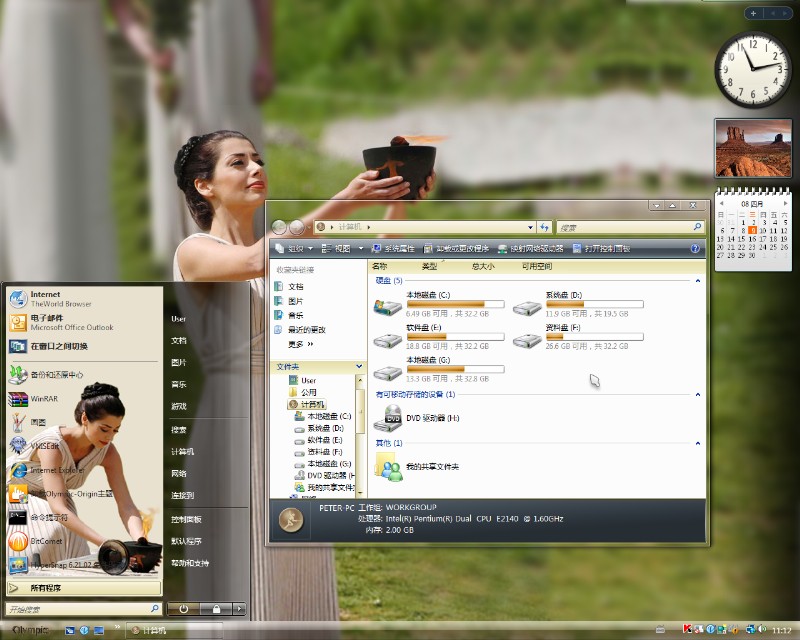Click the Explorer search field
This screenshot has width=800, height=640.
coord(631,227)
